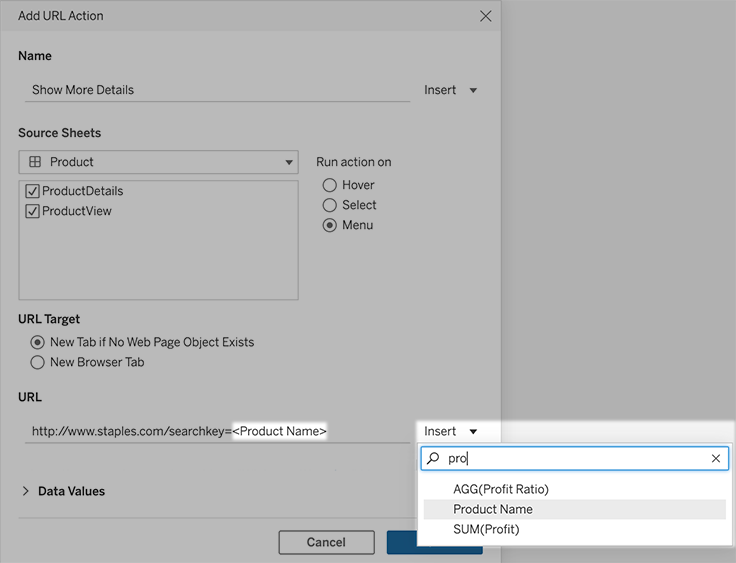This screenshot has height=563, width=736.
Task: Uncheck the ProductView checkbox
Action: click(x=32, y=211)
